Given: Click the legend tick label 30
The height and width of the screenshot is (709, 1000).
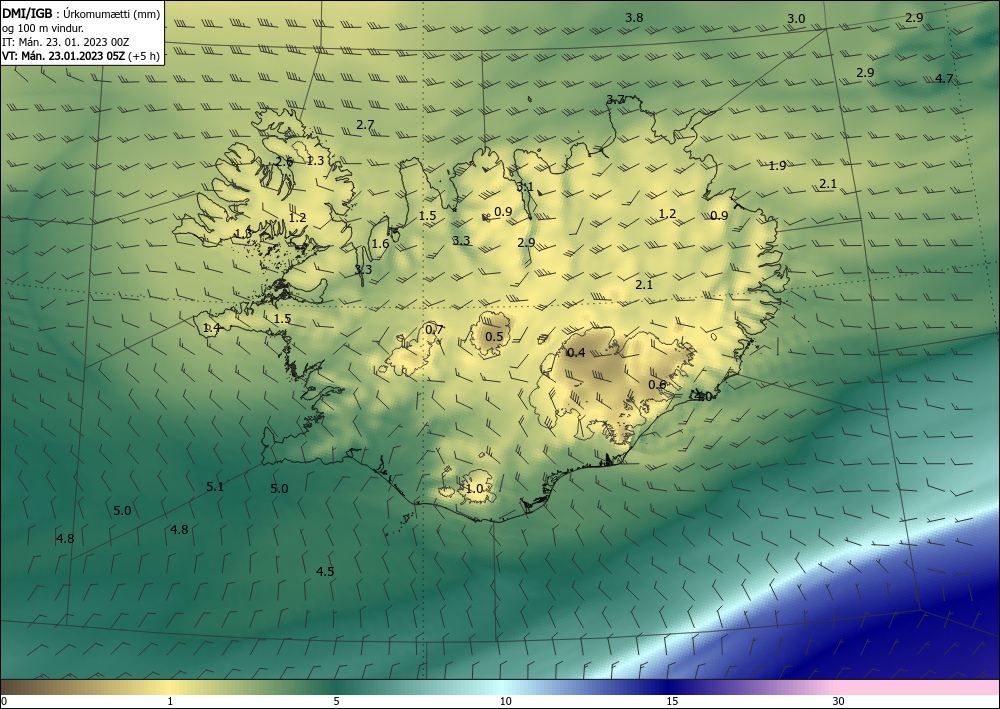Looking at the screenshot, I should [839, 702].
